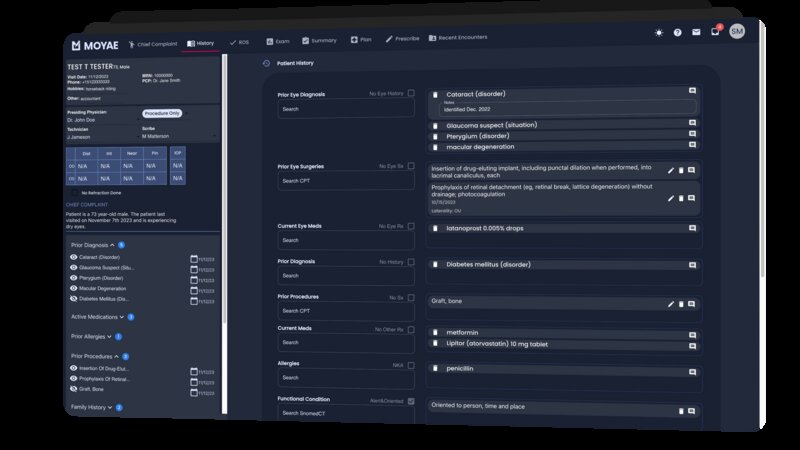Expand the Prior Allergies section
This screenshot has width=800, height=450.
(109, 336)
